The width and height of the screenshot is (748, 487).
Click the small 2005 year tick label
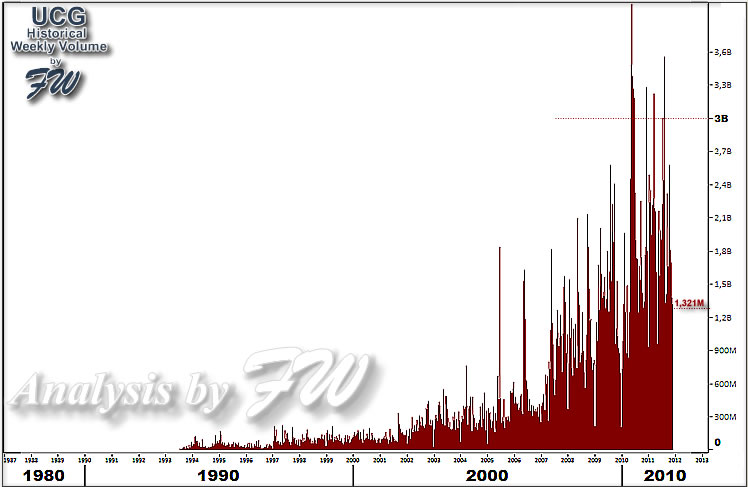(x=487, y=460)
